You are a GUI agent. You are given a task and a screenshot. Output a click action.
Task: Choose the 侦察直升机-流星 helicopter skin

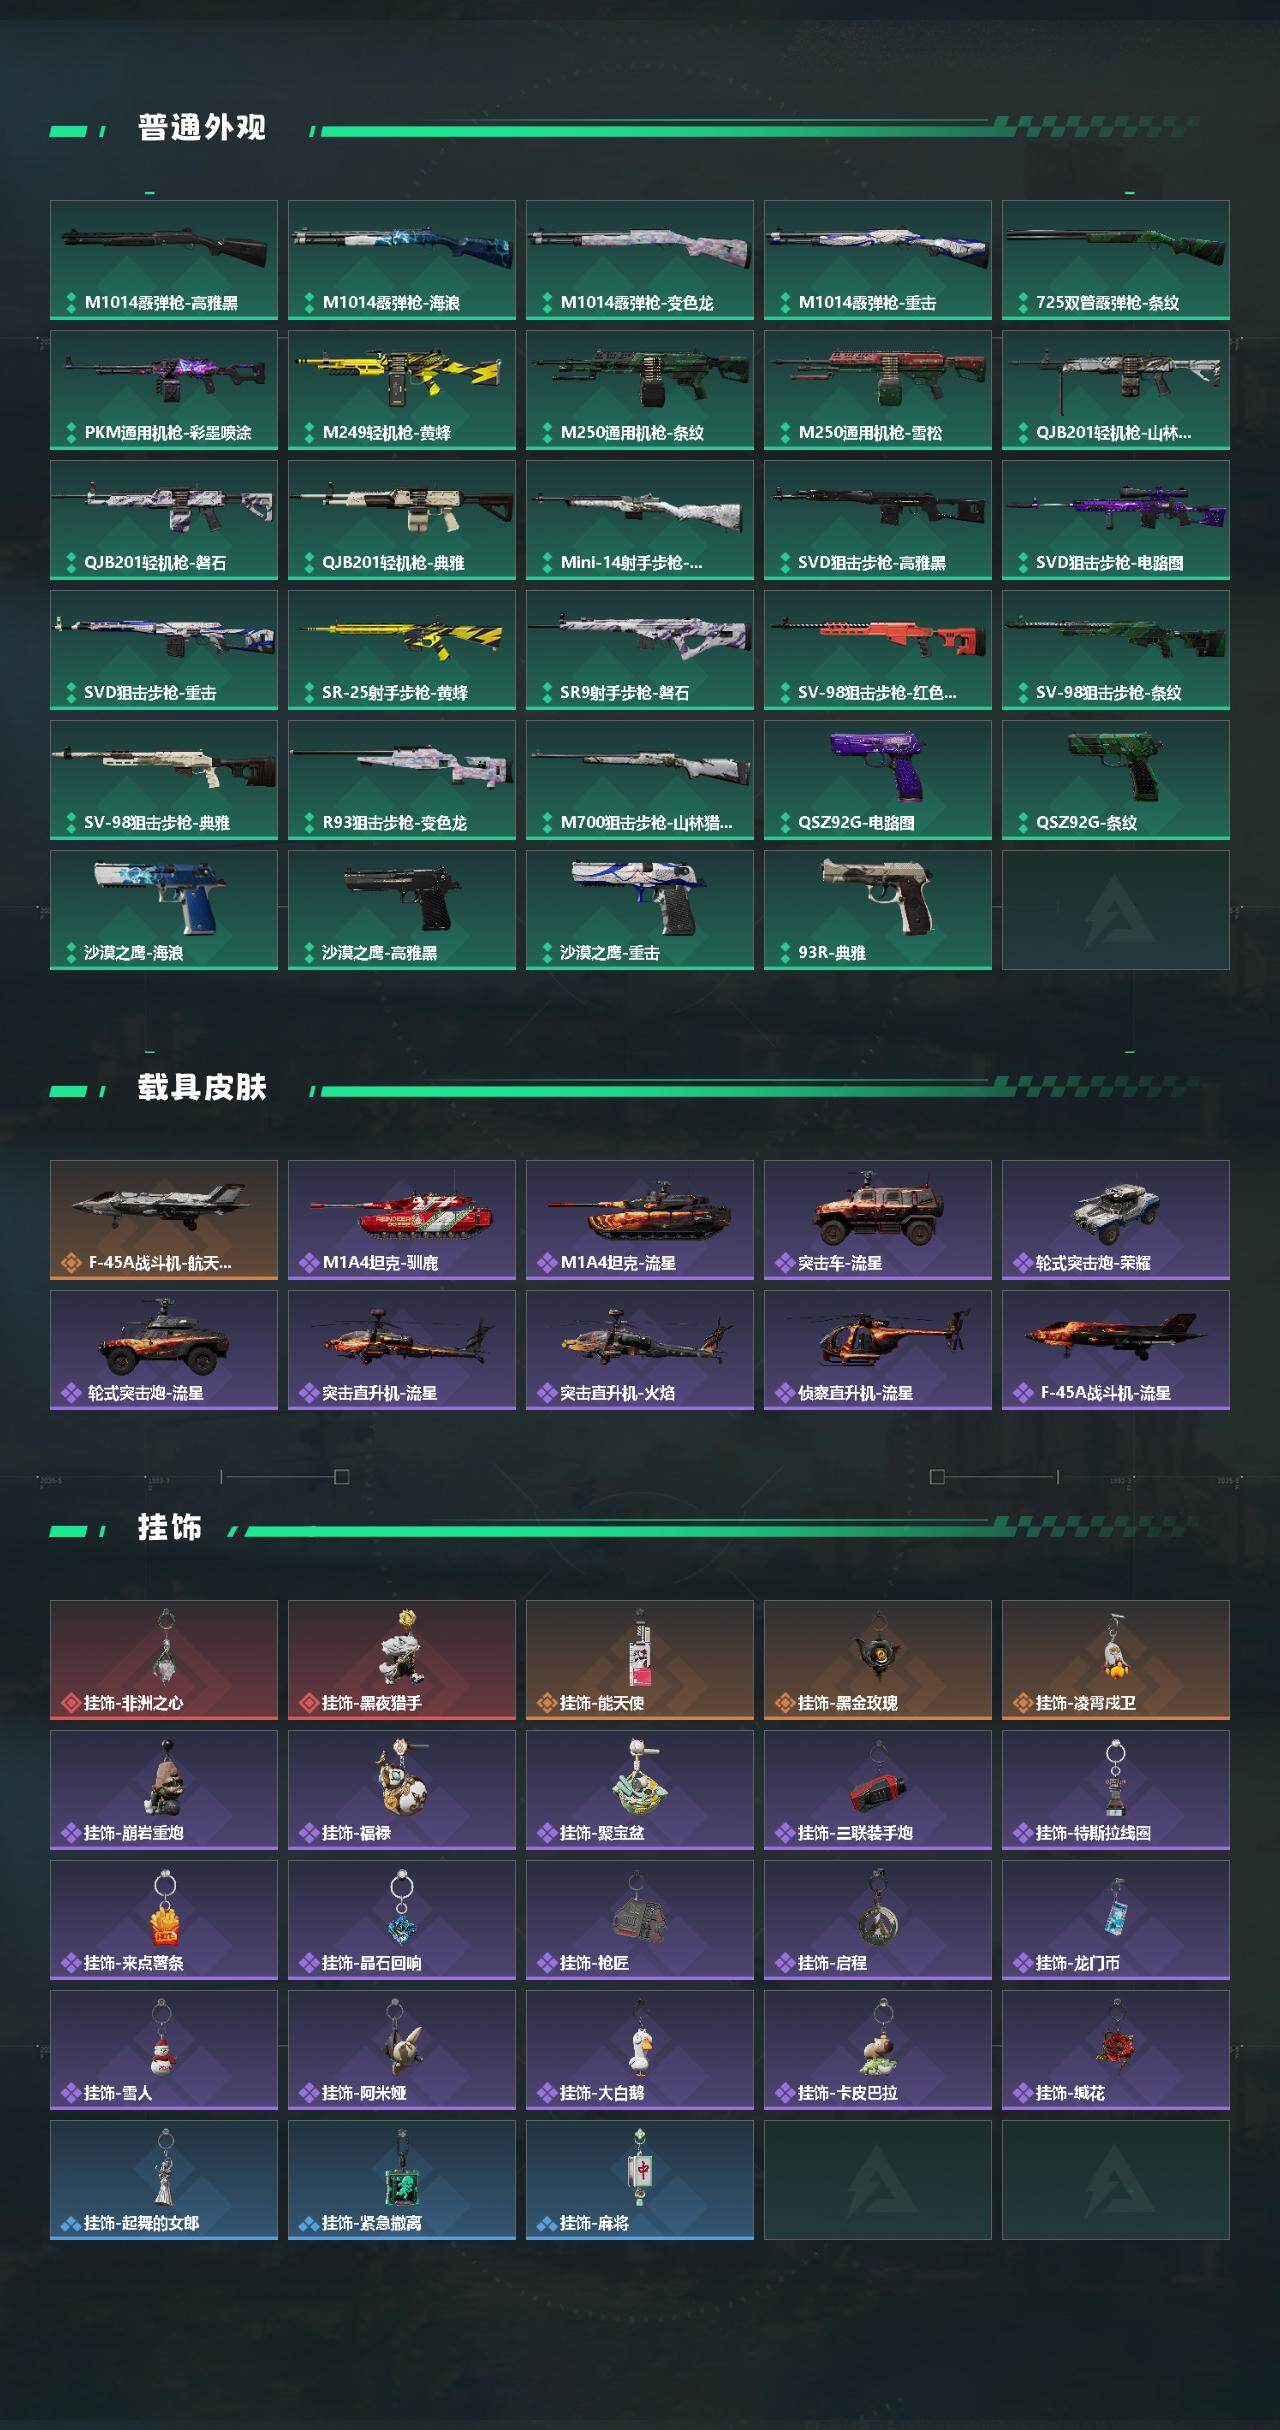coord(878,1350)
